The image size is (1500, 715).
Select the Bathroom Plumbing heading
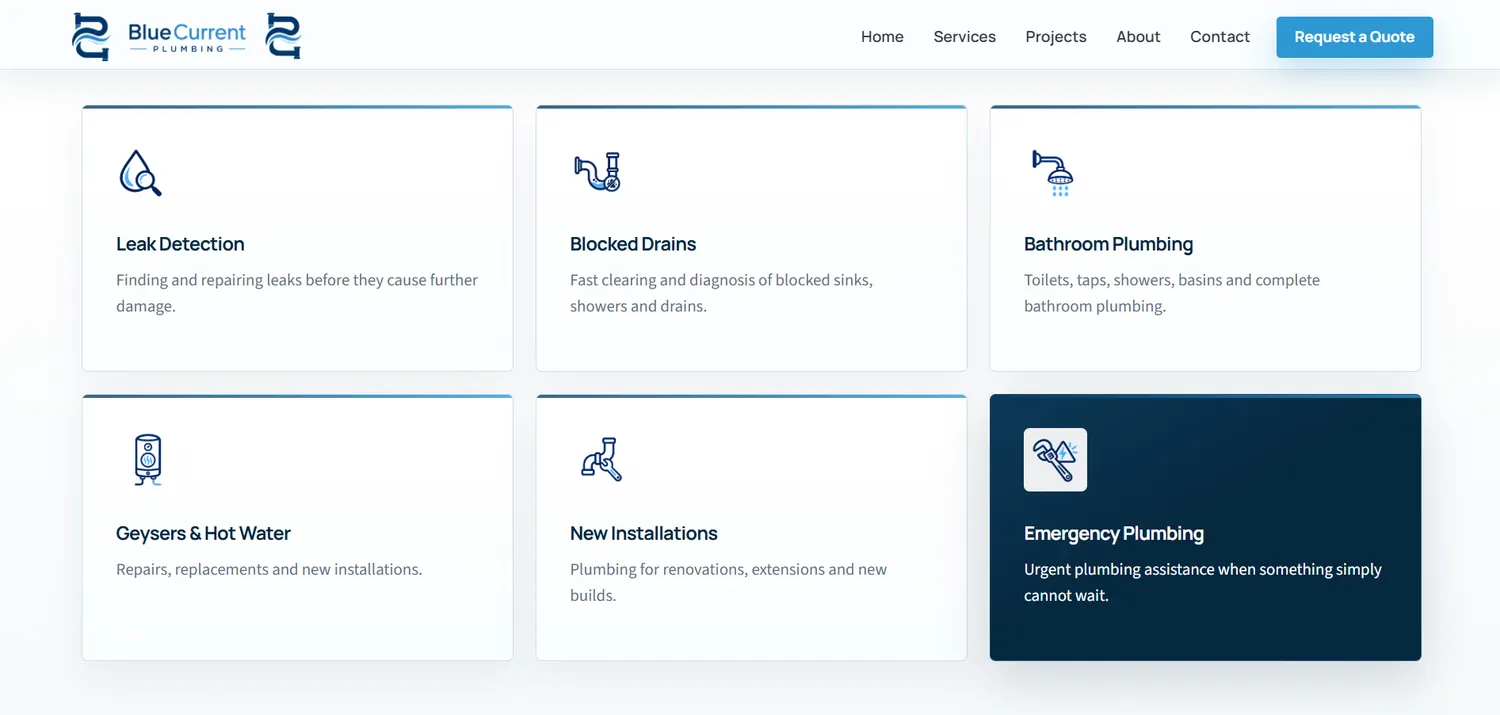click(1108, 244)
